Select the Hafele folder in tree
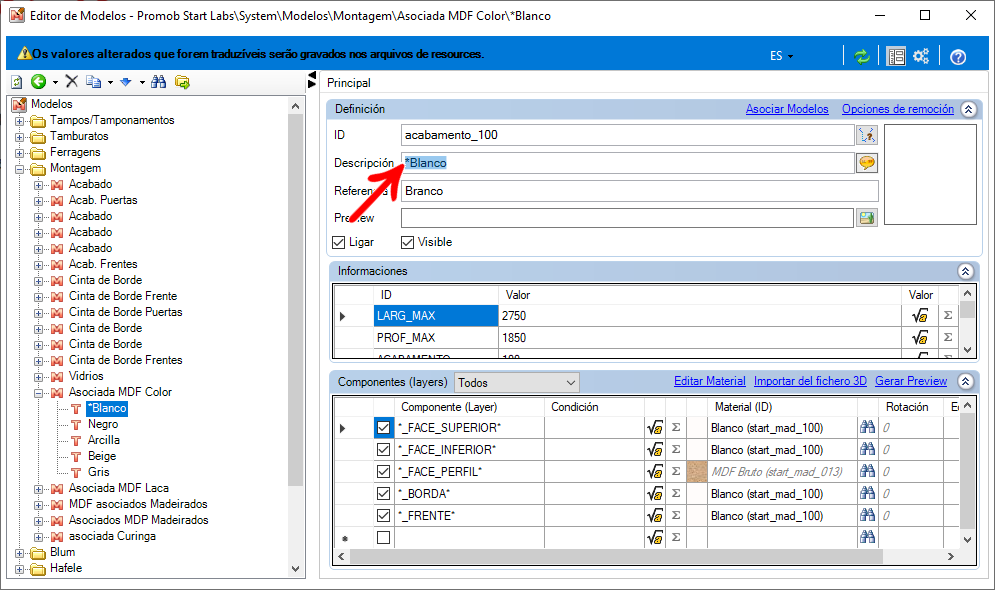Image resolution: width=995 pixels, height=590 pixels. click(66, 568)
